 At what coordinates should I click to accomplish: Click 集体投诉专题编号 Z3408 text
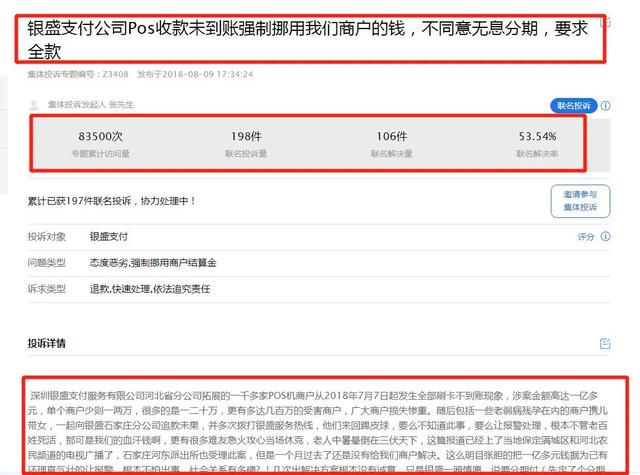coord(78,74)
